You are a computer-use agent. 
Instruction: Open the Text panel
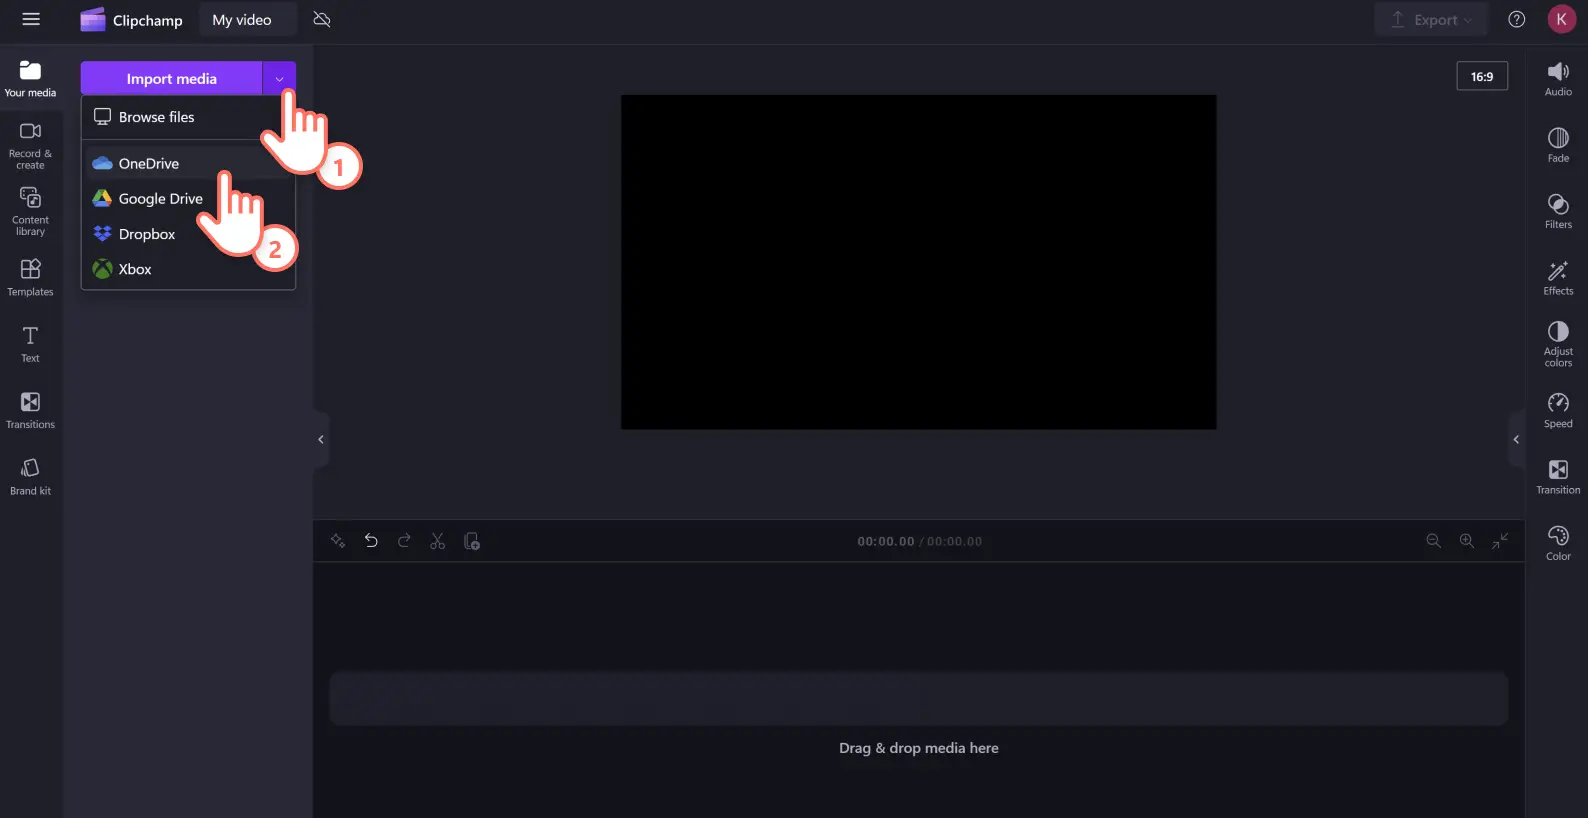pyautogui.click(x=30, y=344)
